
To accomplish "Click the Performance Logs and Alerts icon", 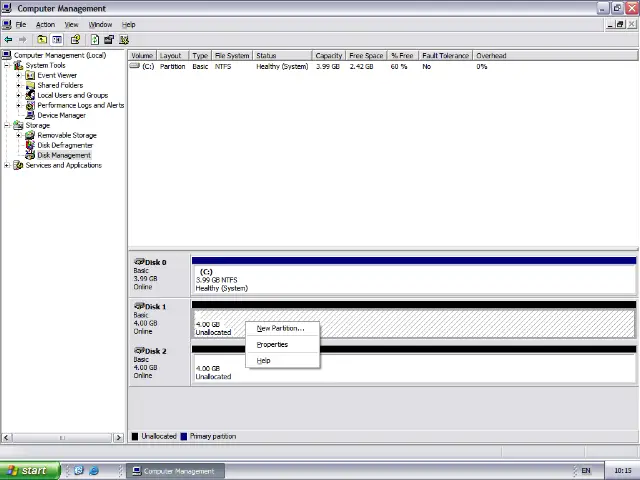I will [x=30, y=105].
